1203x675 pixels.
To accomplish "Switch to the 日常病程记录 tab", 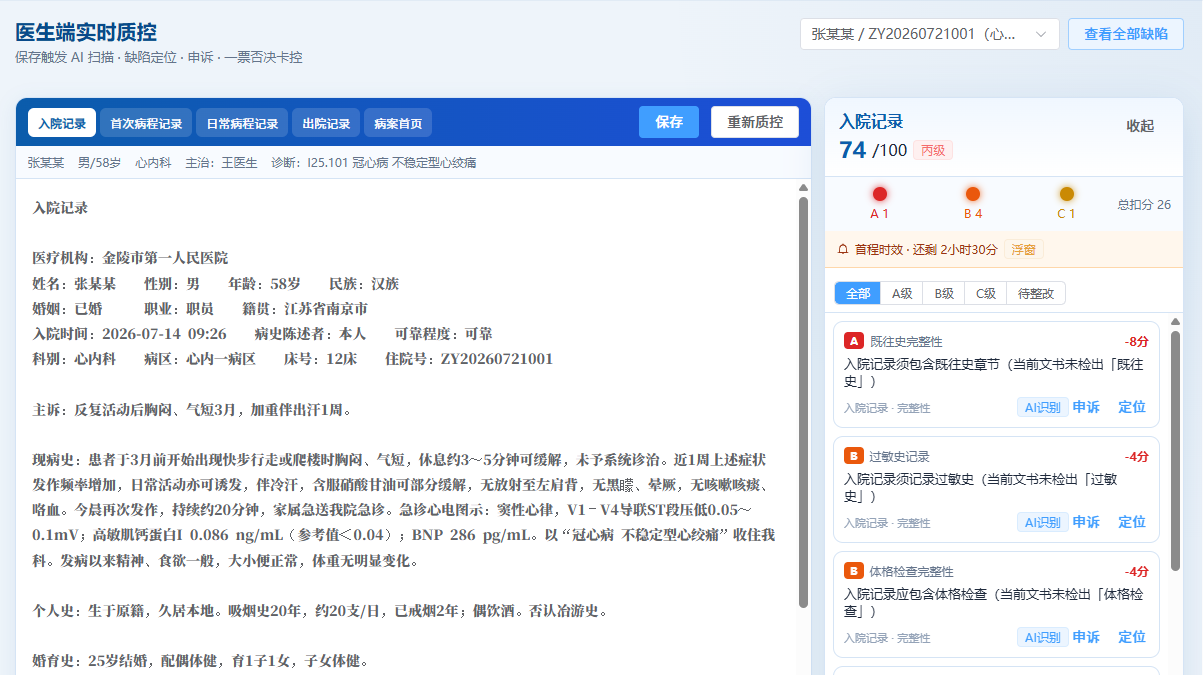I will tap(242, 123).
